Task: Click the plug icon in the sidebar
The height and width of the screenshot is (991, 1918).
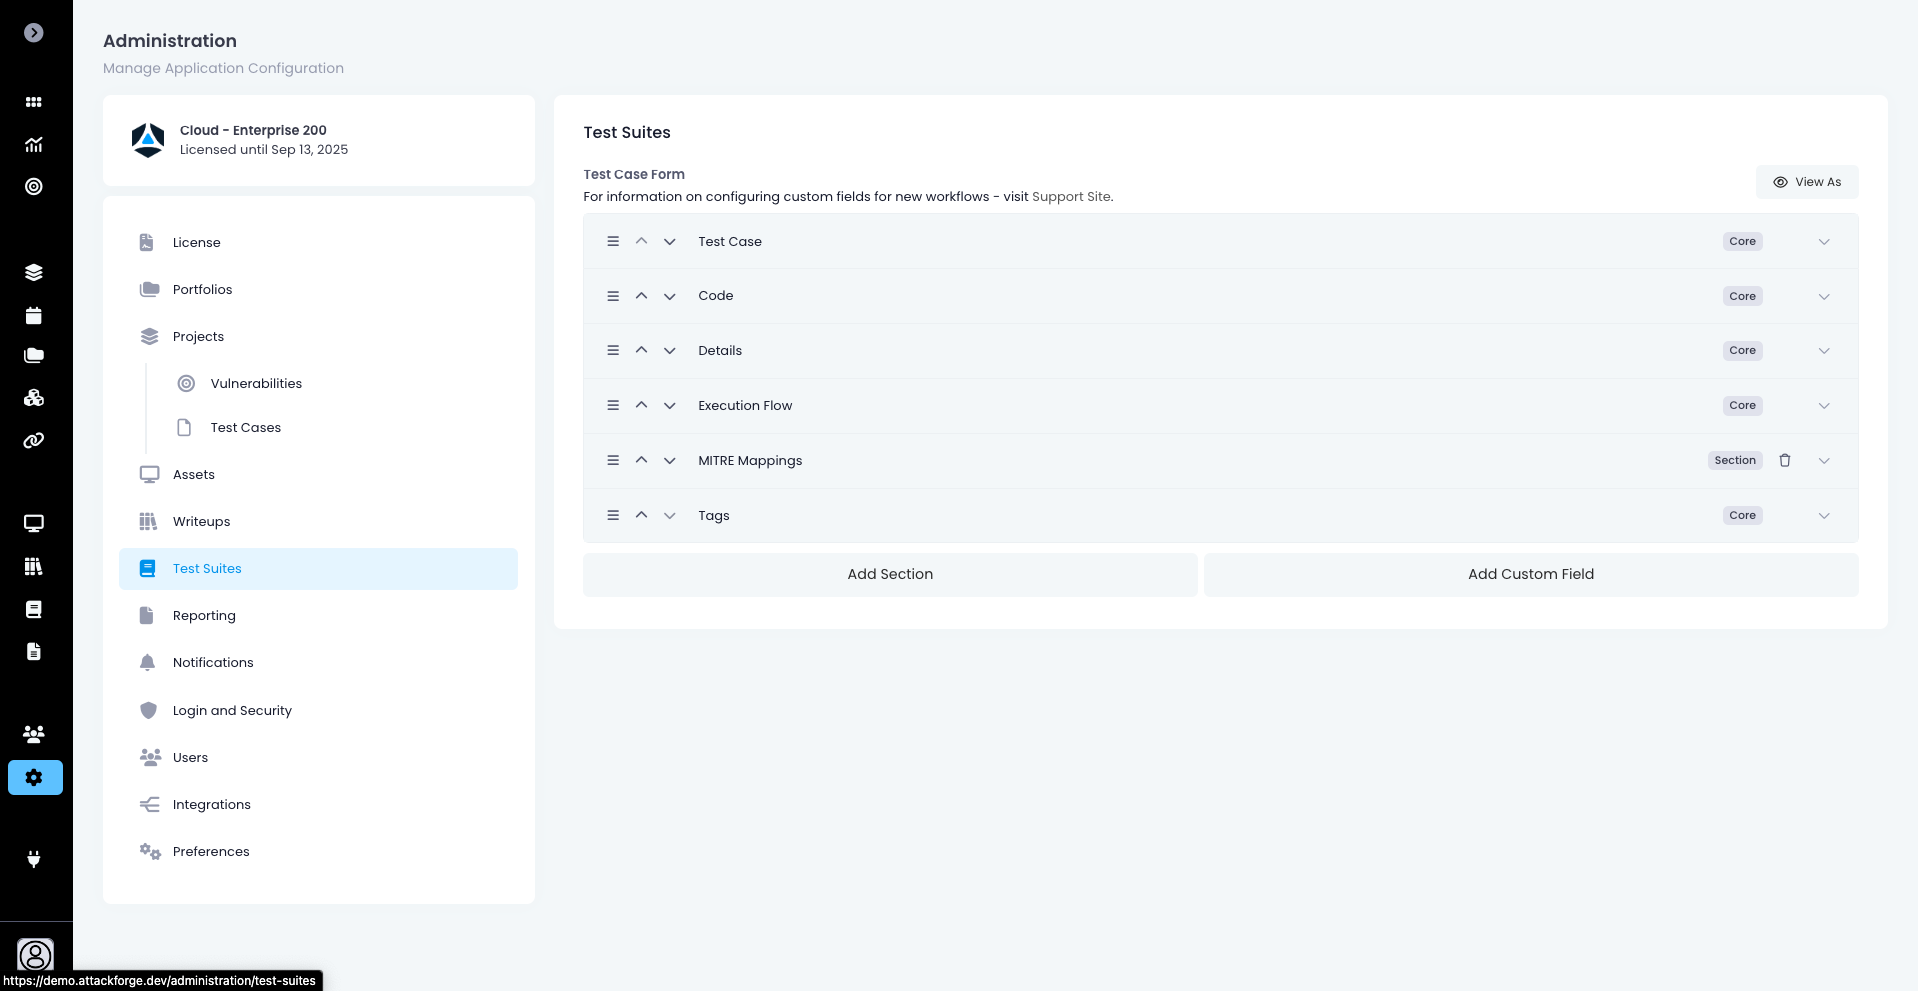Action: coord(34,859)
